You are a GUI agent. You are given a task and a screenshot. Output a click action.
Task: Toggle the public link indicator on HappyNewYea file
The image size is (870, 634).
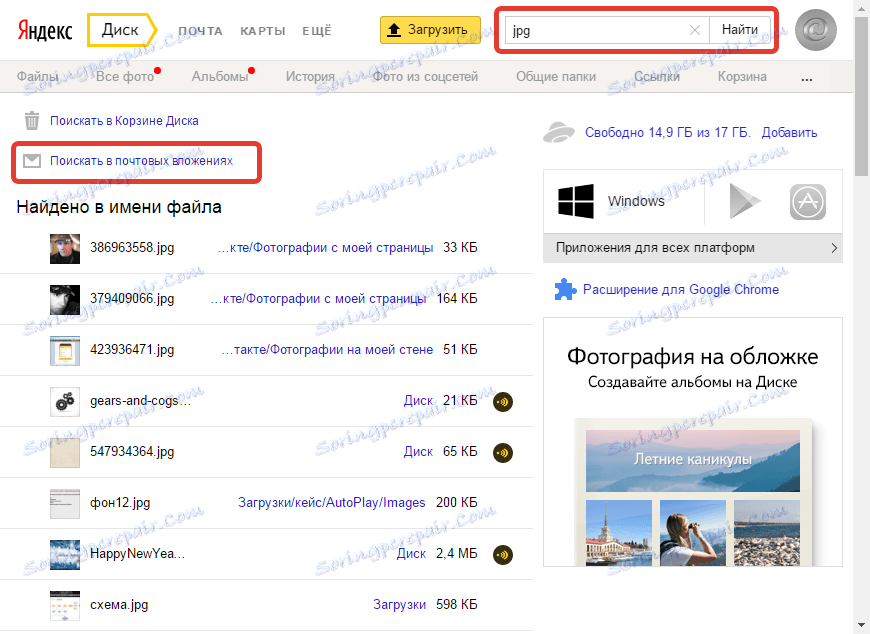click(x=502, y=554)
